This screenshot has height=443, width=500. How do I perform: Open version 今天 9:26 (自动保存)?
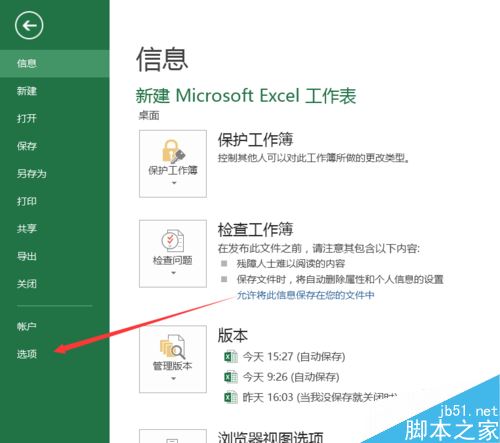click(x=291, y=377)
